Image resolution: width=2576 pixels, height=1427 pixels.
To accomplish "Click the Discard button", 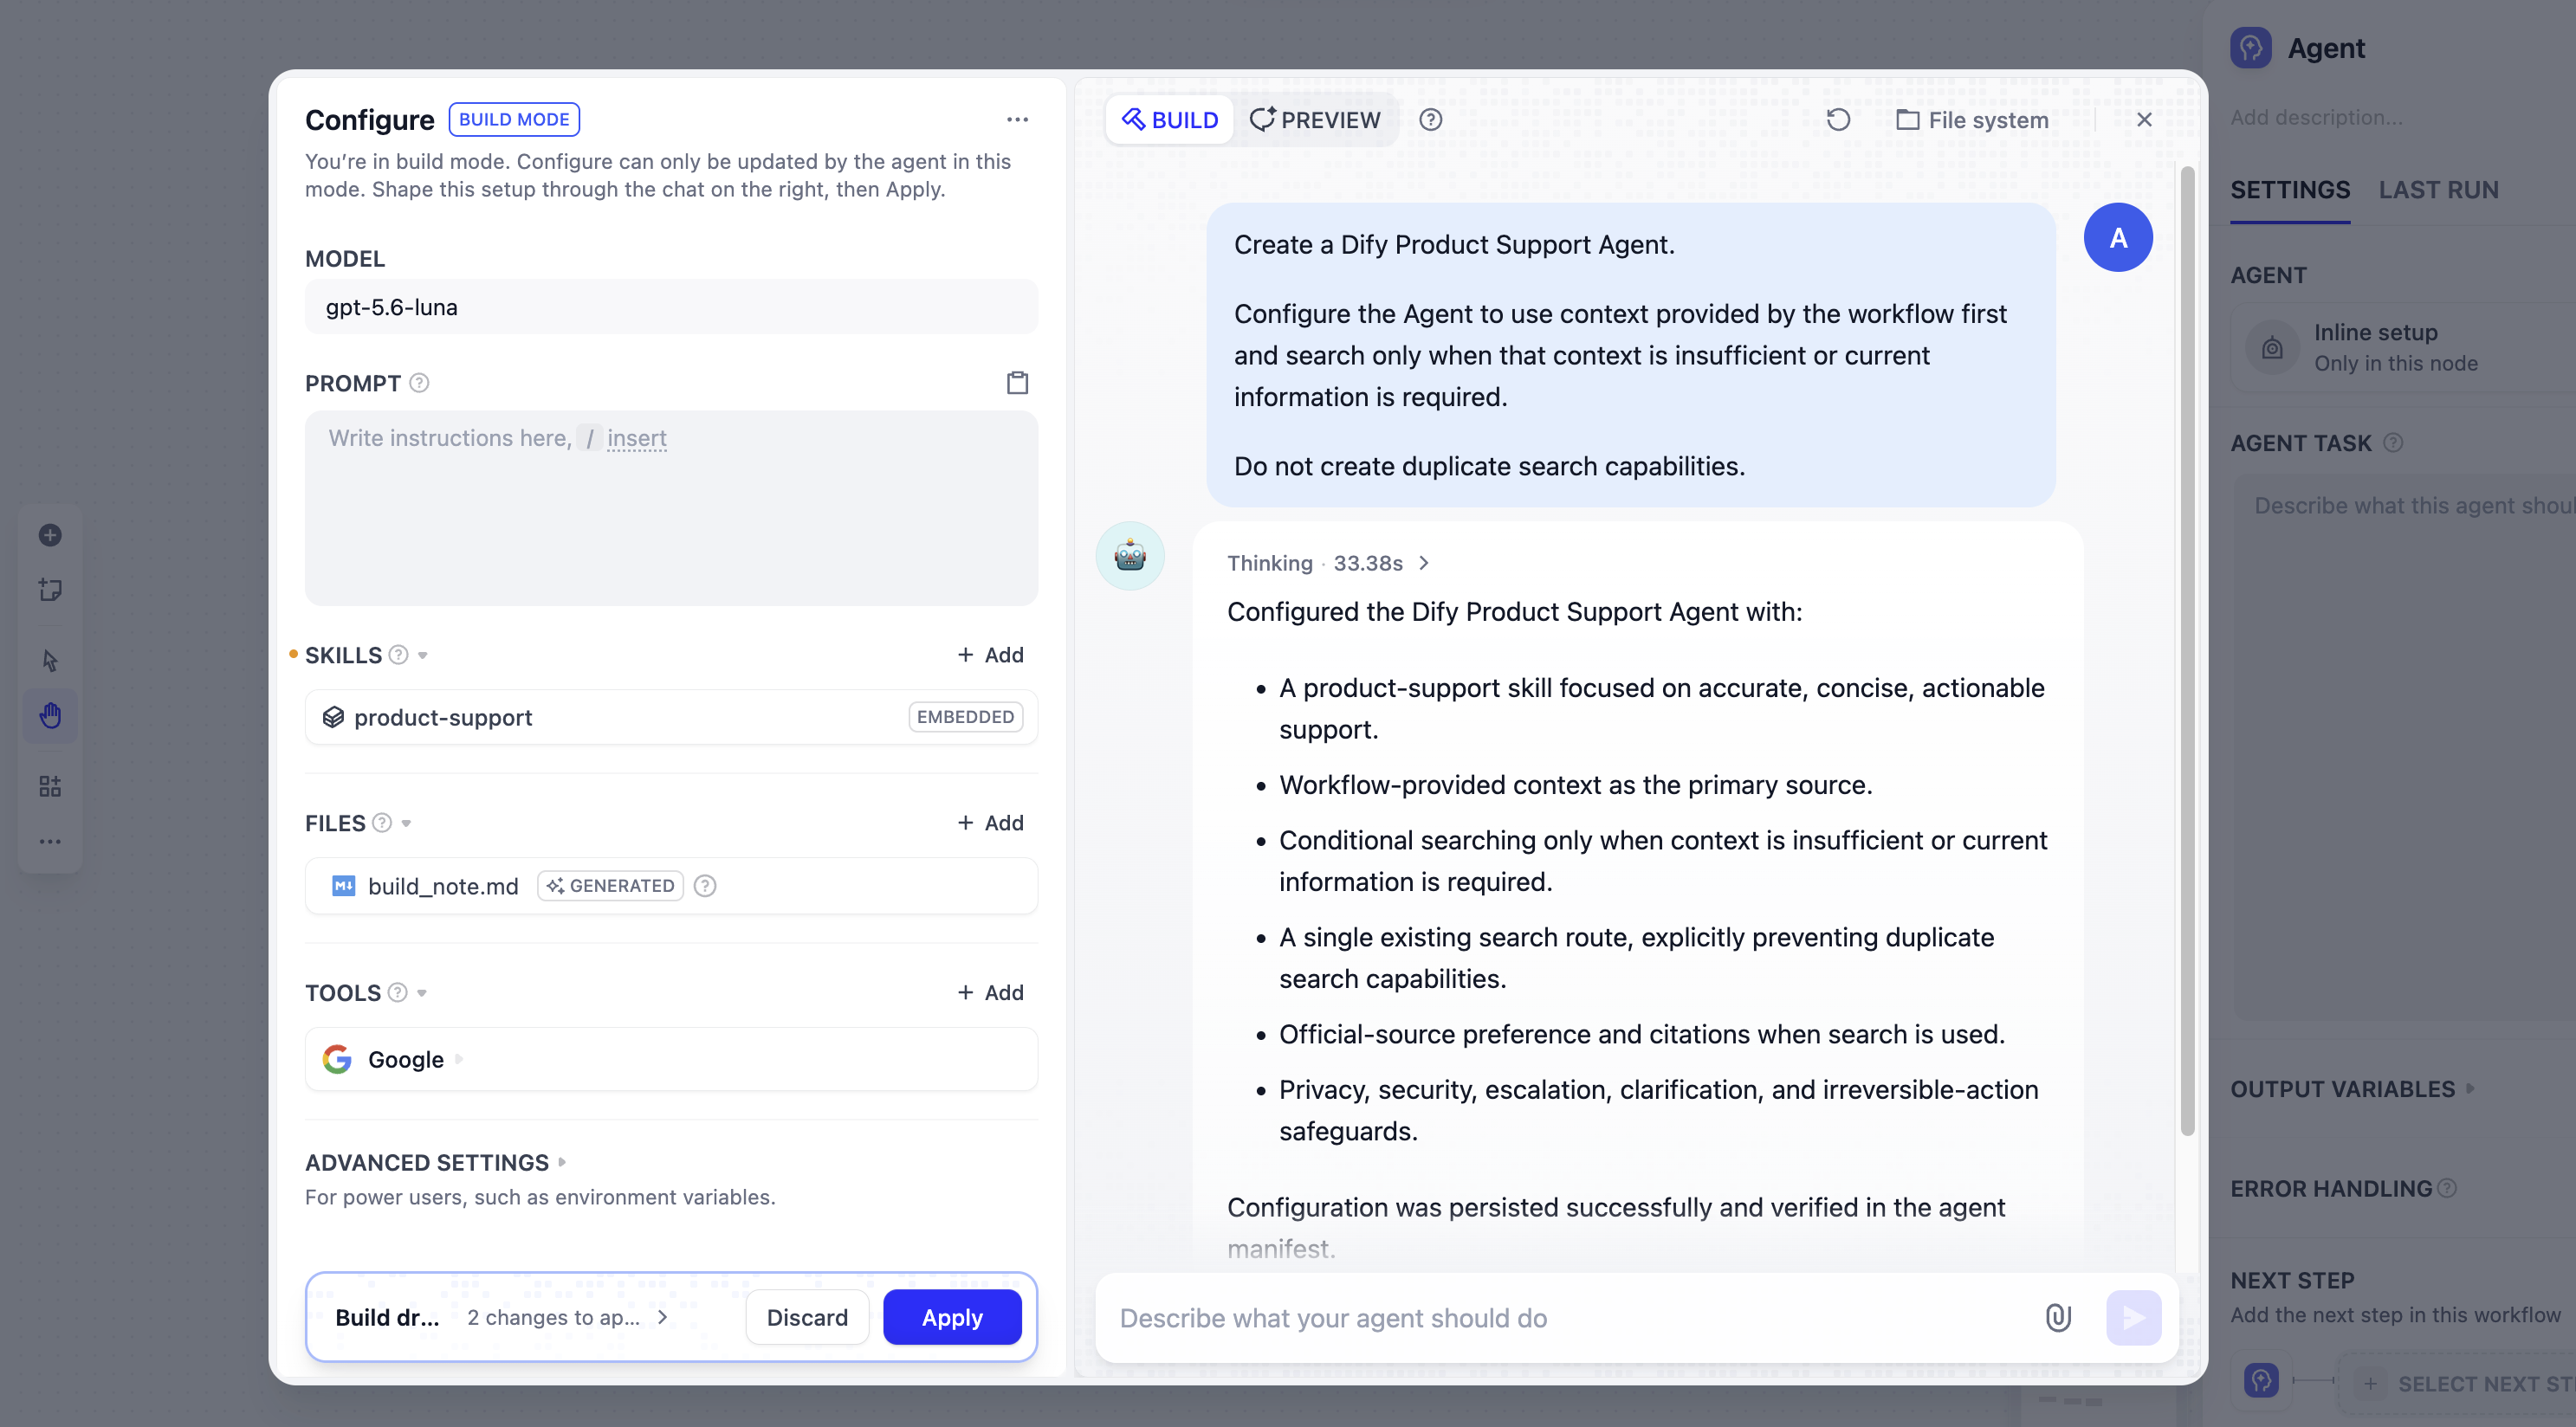I will 807,1317.
